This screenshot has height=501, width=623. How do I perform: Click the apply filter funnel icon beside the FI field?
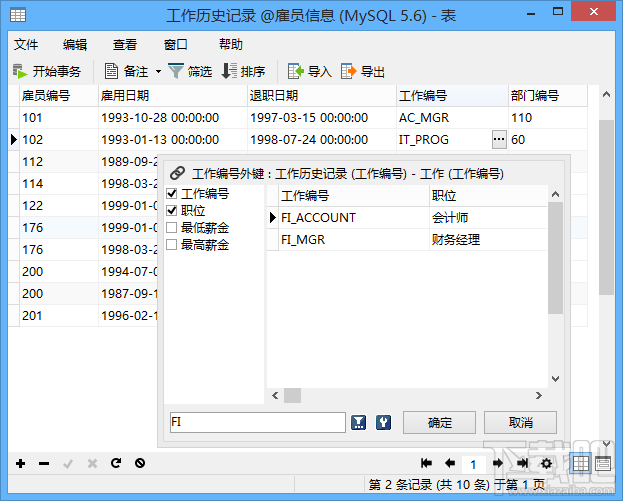tap(358, 422)
